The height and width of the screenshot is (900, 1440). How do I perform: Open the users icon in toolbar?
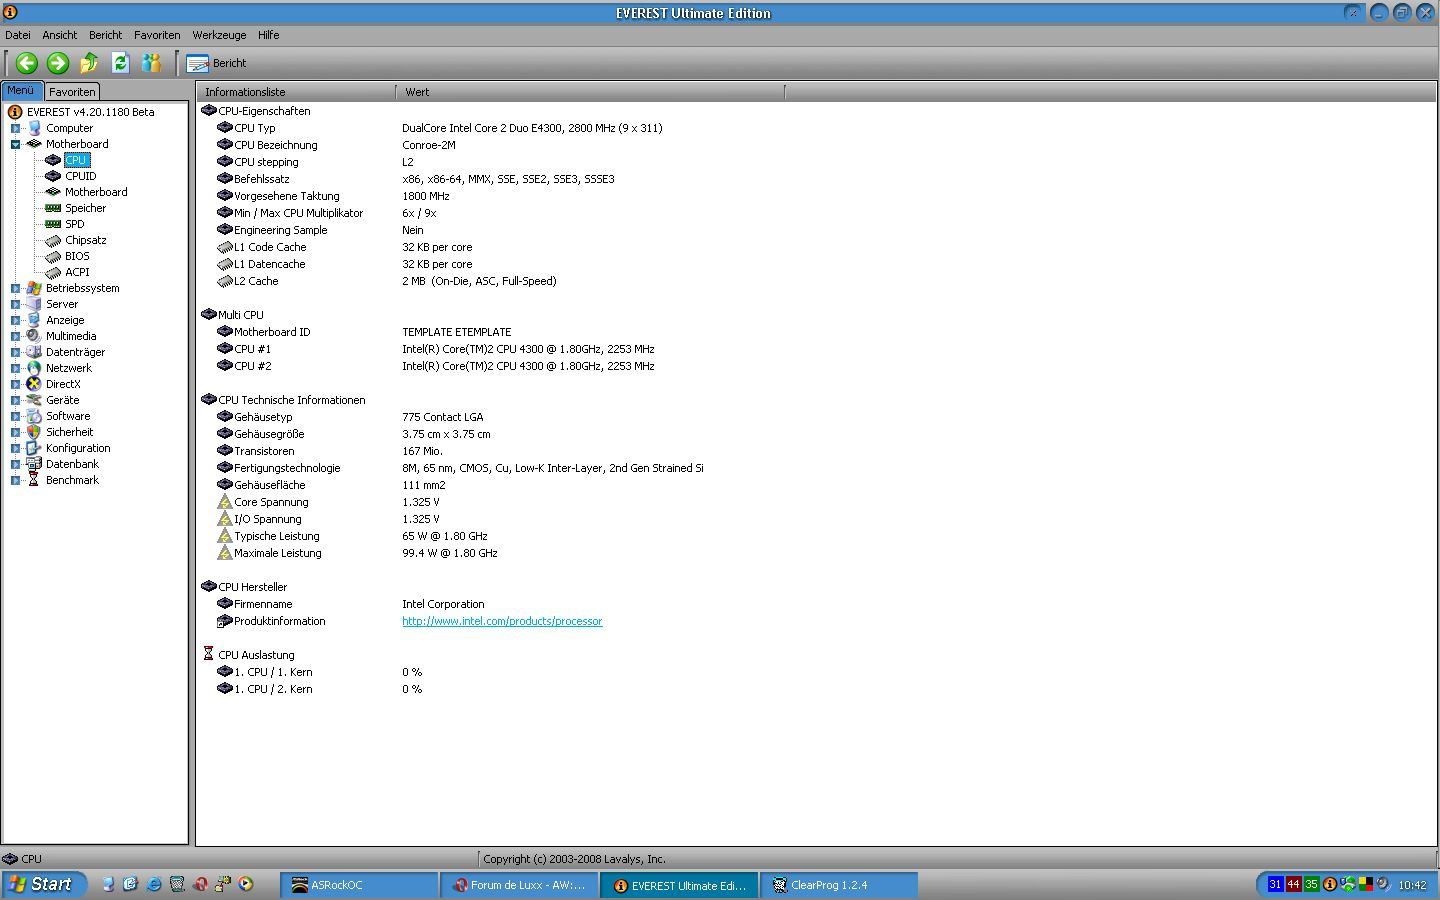pyautogui.click(x=151, y=63)
